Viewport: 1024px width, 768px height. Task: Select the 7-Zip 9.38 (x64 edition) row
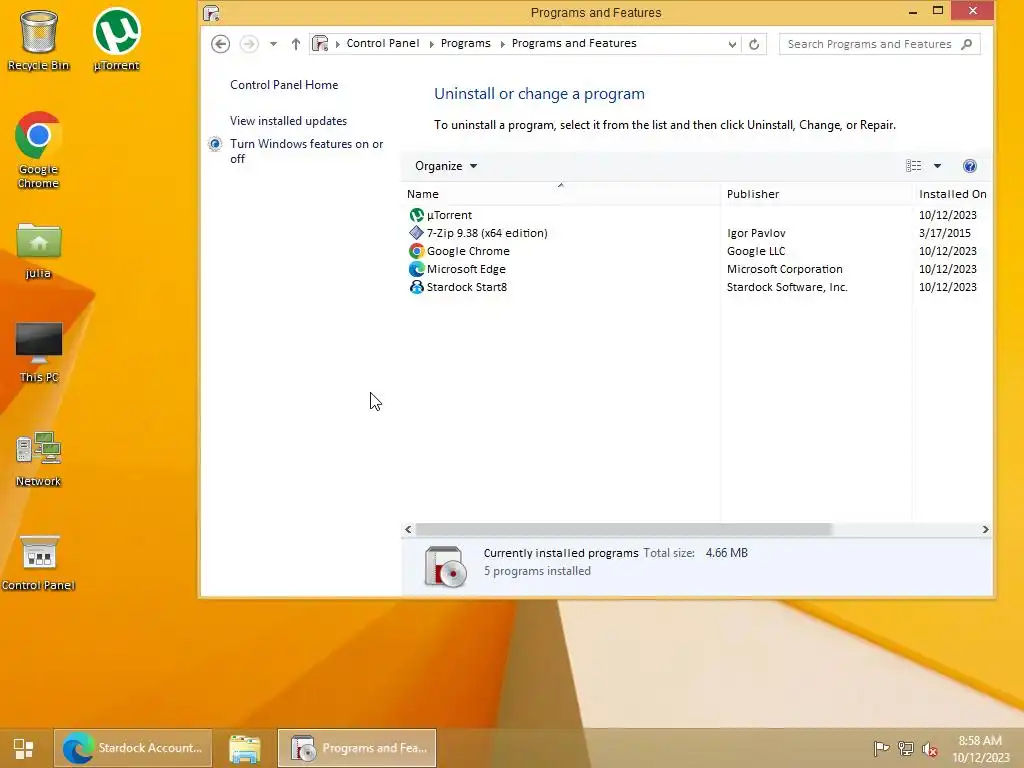697,232
